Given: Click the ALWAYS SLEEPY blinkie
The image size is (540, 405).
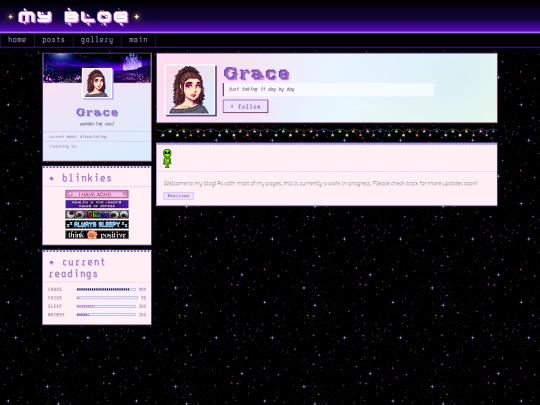Looking at the screenshot, I should tap(97, 225).
